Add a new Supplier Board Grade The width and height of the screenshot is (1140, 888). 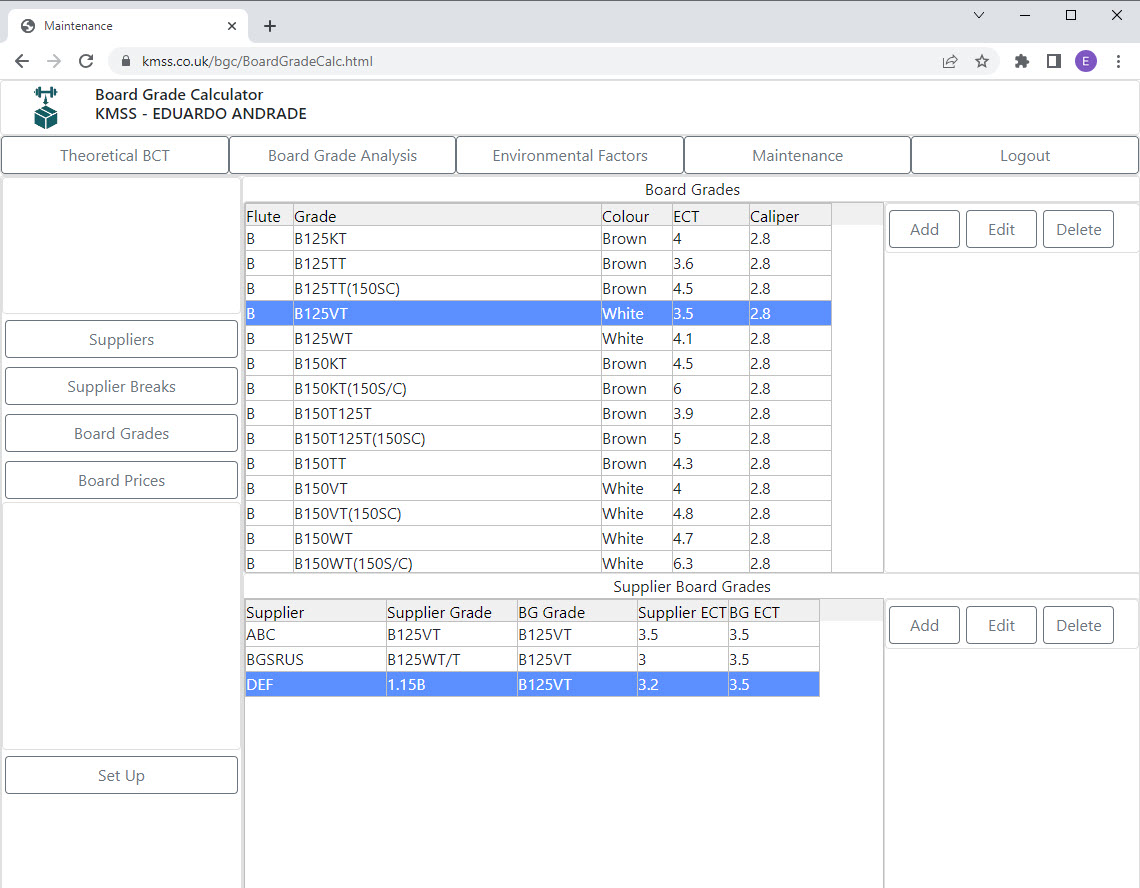(x=924, y=625)
